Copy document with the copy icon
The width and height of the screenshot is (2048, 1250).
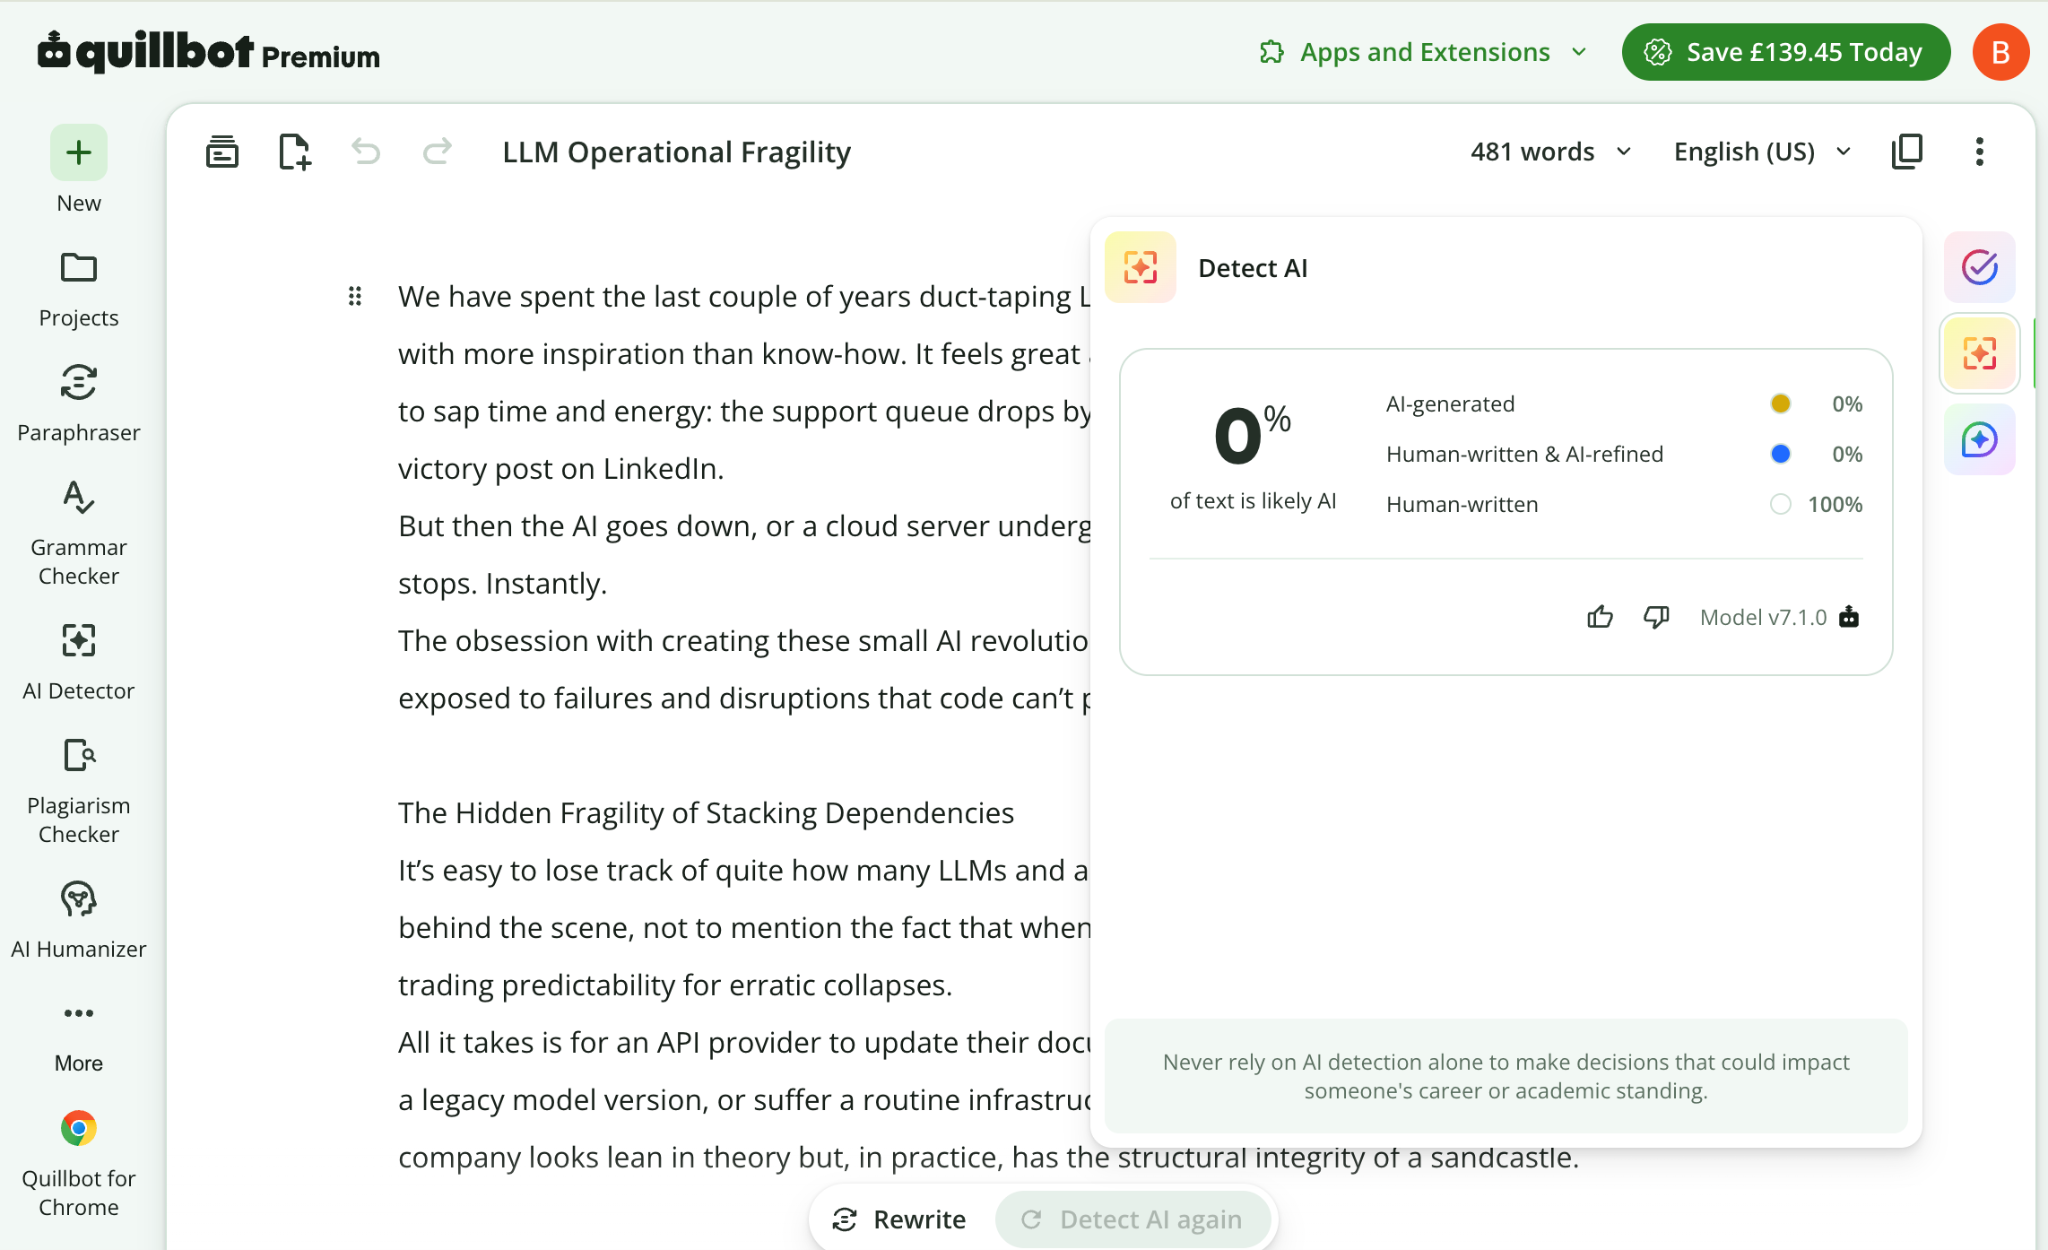point(1907,151)
